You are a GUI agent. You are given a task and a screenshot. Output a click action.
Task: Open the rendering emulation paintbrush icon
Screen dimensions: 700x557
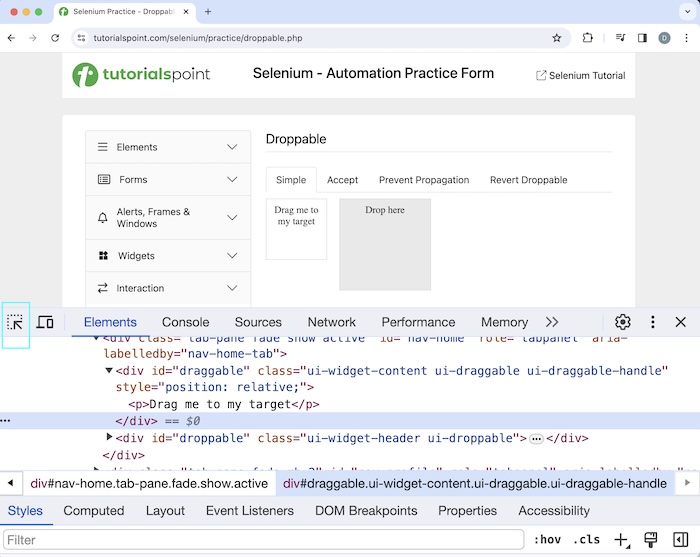(651, 540)
